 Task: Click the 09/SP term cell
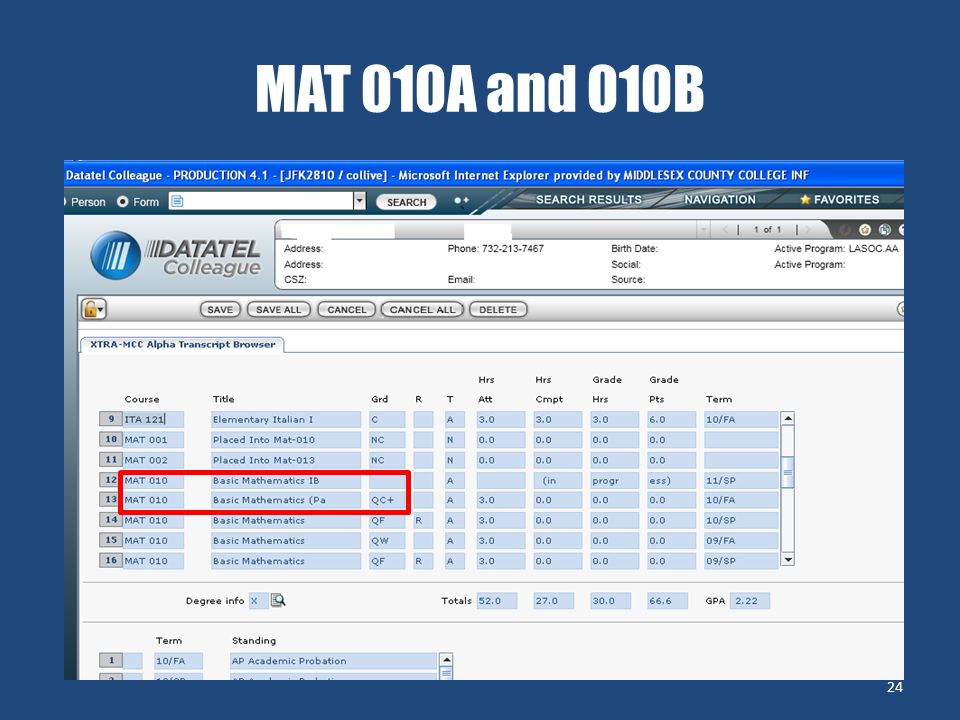click(741, 561)
